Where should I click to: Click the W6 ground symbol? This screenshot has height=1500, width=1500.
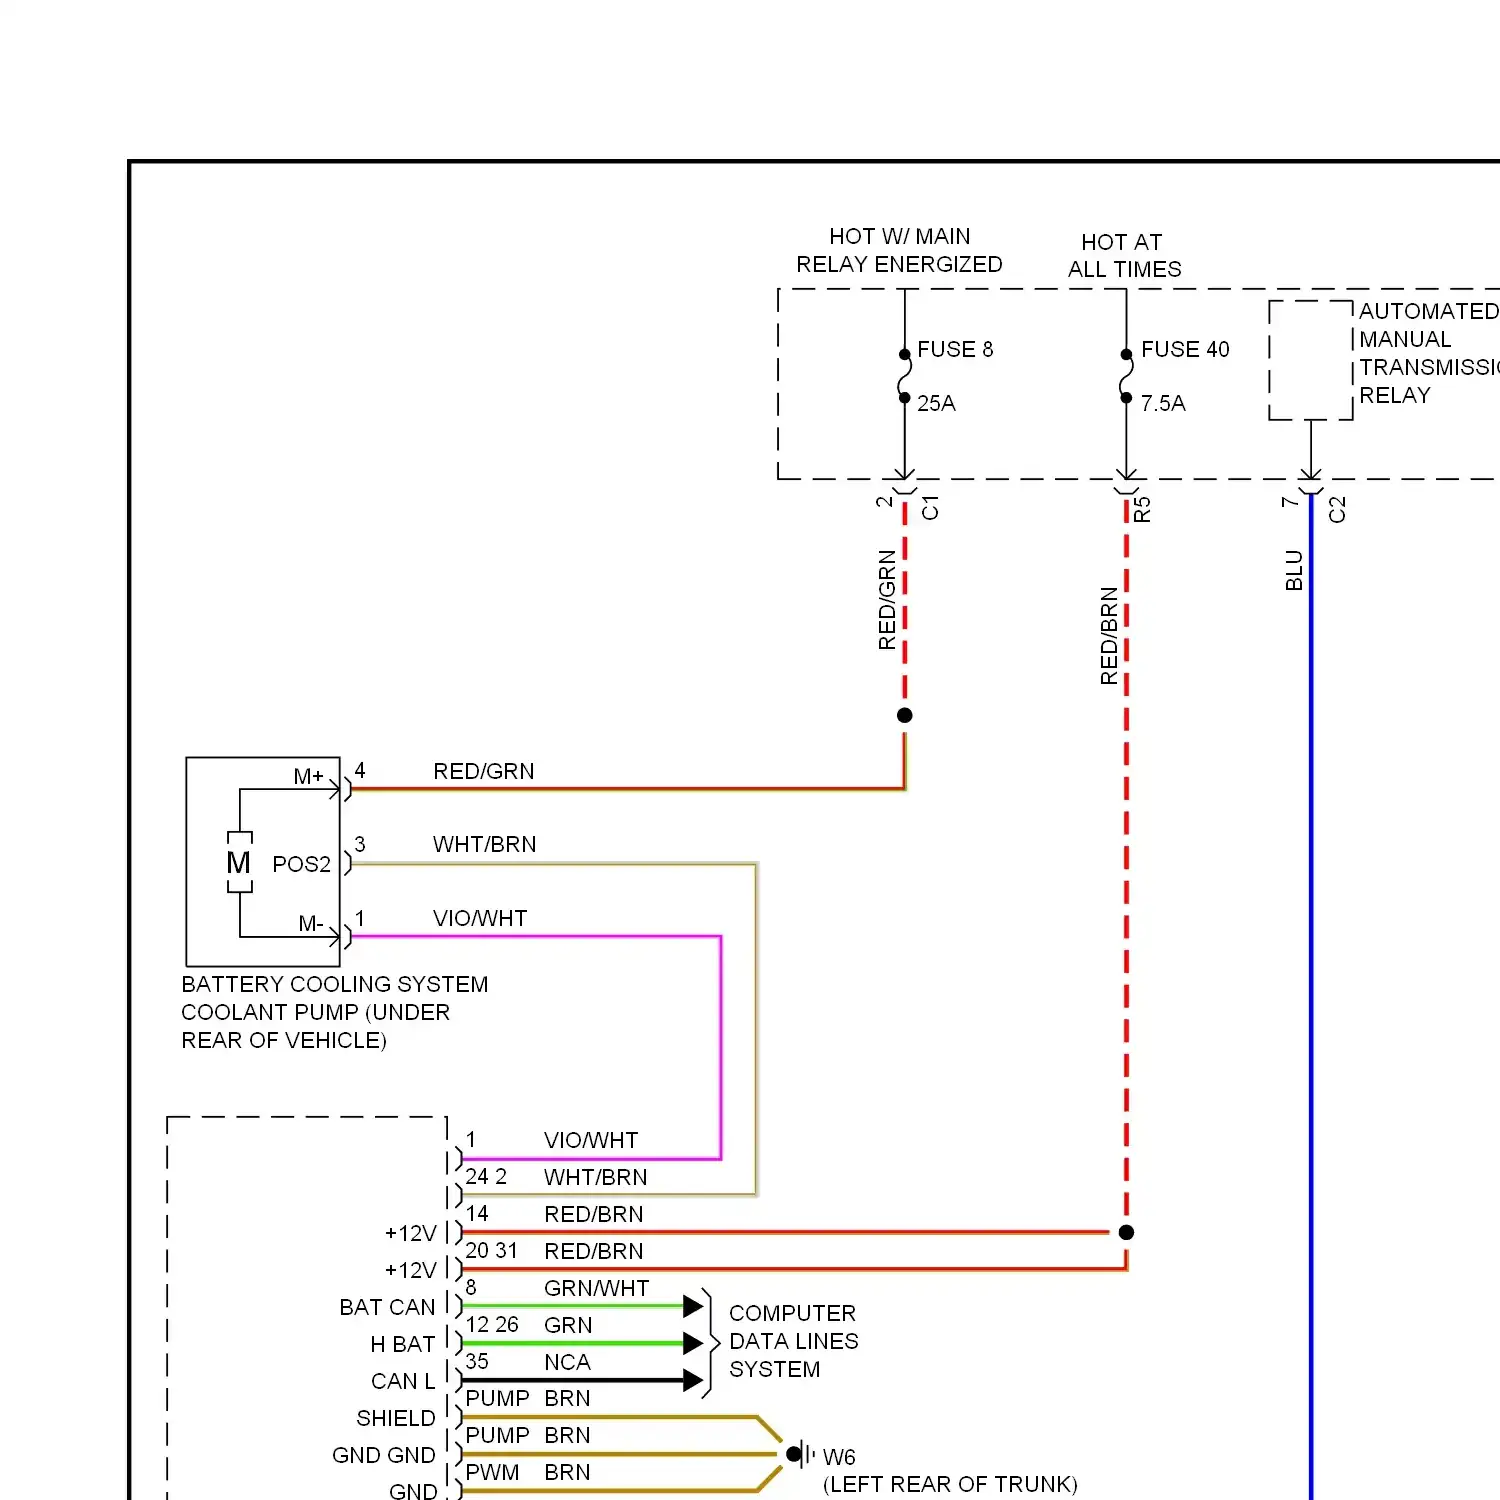tap(800, 1454)
